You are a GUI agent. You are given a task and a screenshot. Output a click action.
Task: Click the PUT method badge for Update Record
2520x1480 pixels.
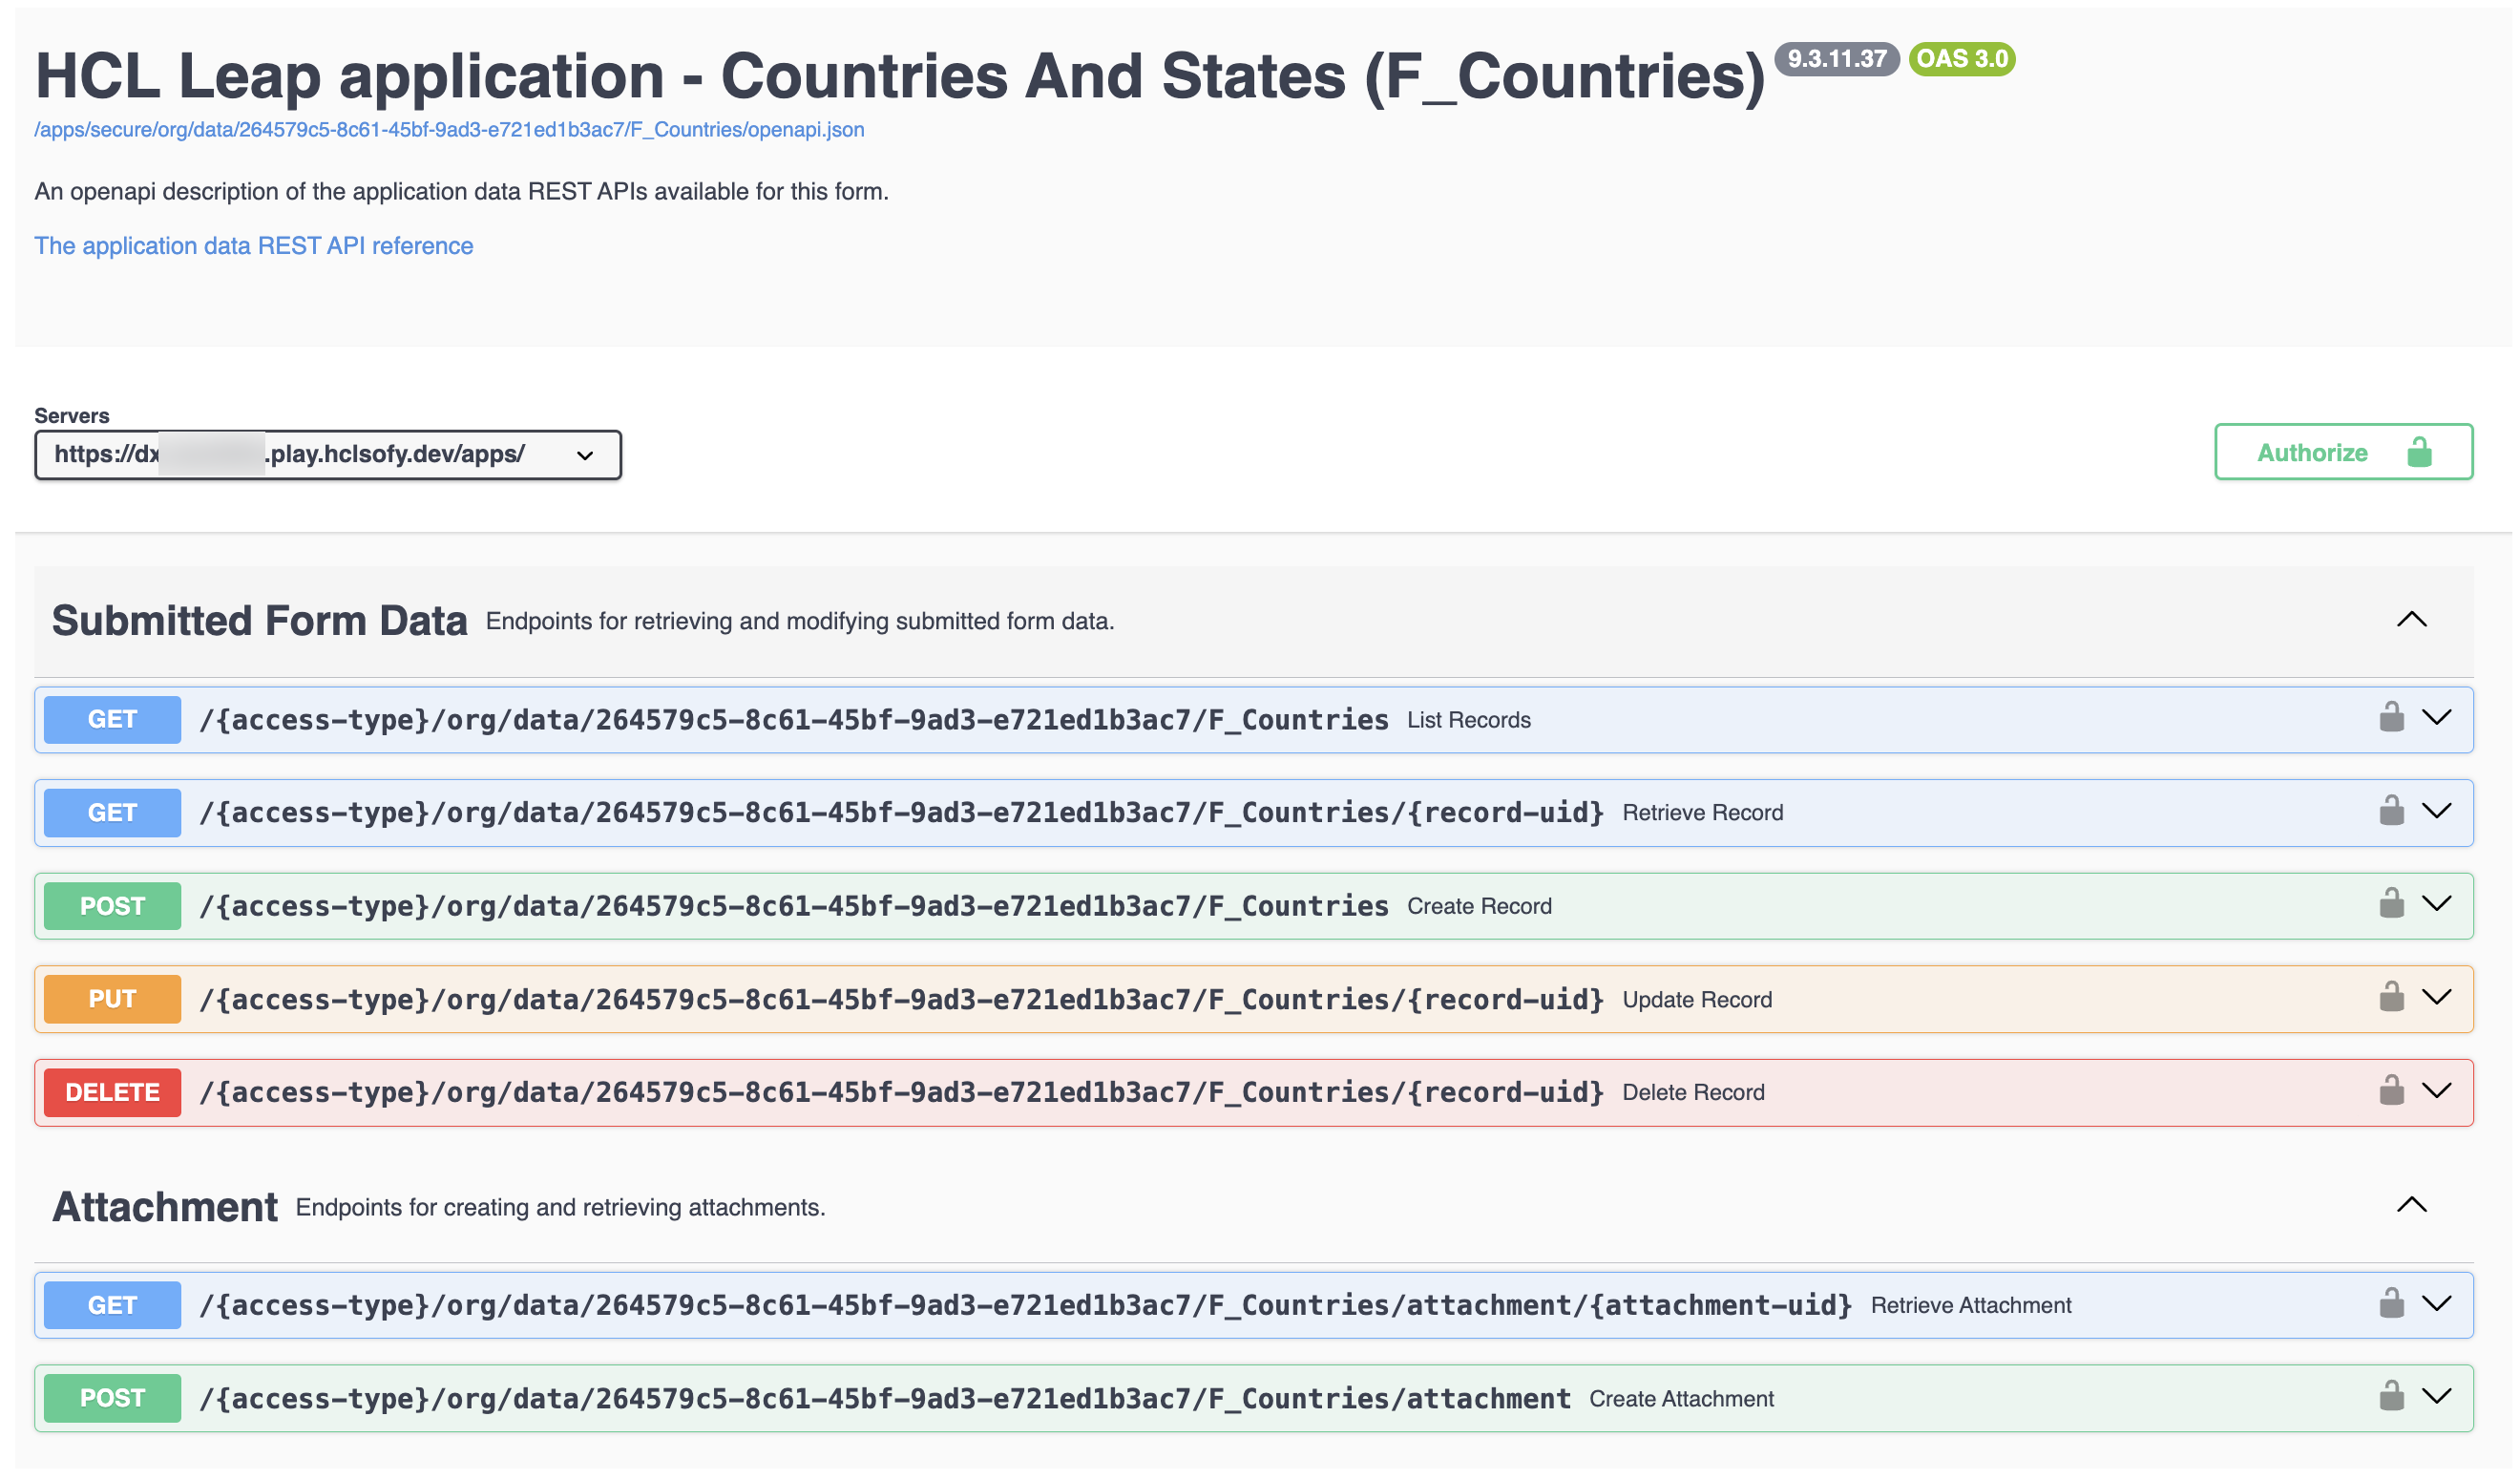tap(112, 999)
